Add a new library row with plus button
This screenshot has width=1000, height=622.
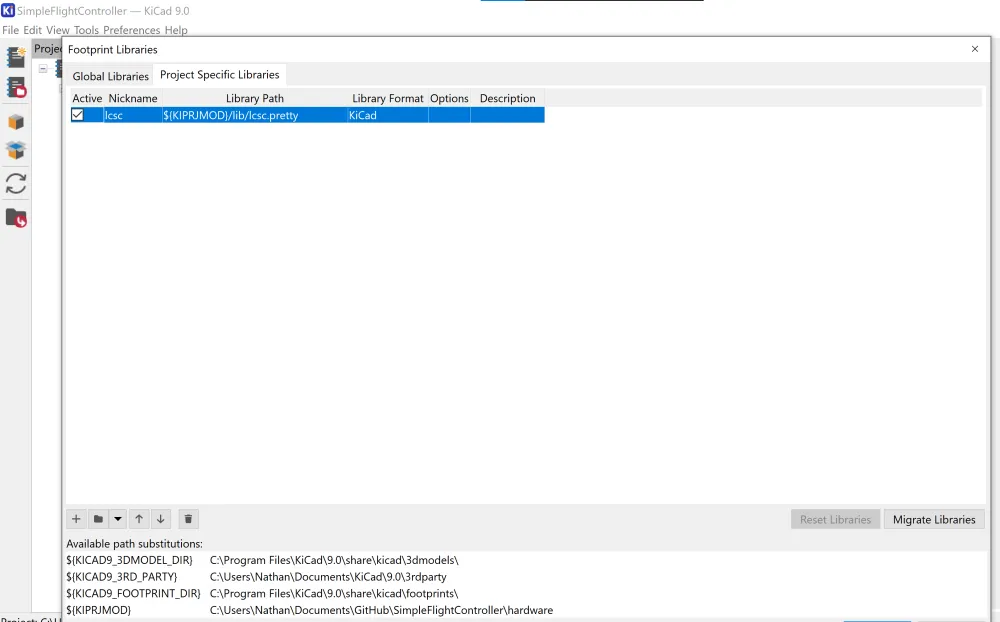pyautogui.click(x=76, y=519)
